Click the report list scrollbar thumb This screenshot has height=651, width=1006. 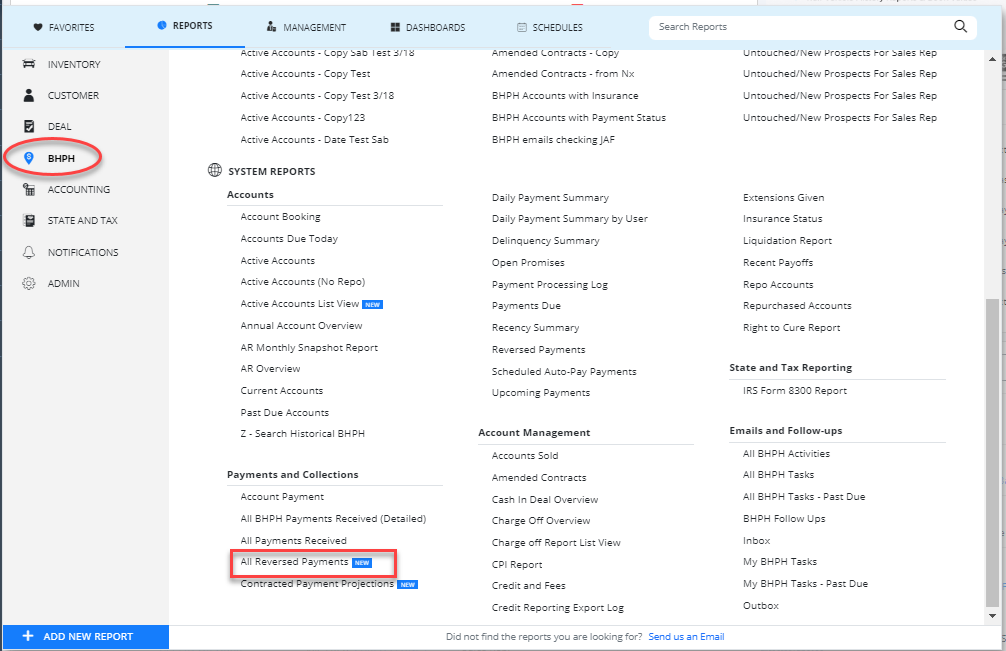click(x=993, y=452)
